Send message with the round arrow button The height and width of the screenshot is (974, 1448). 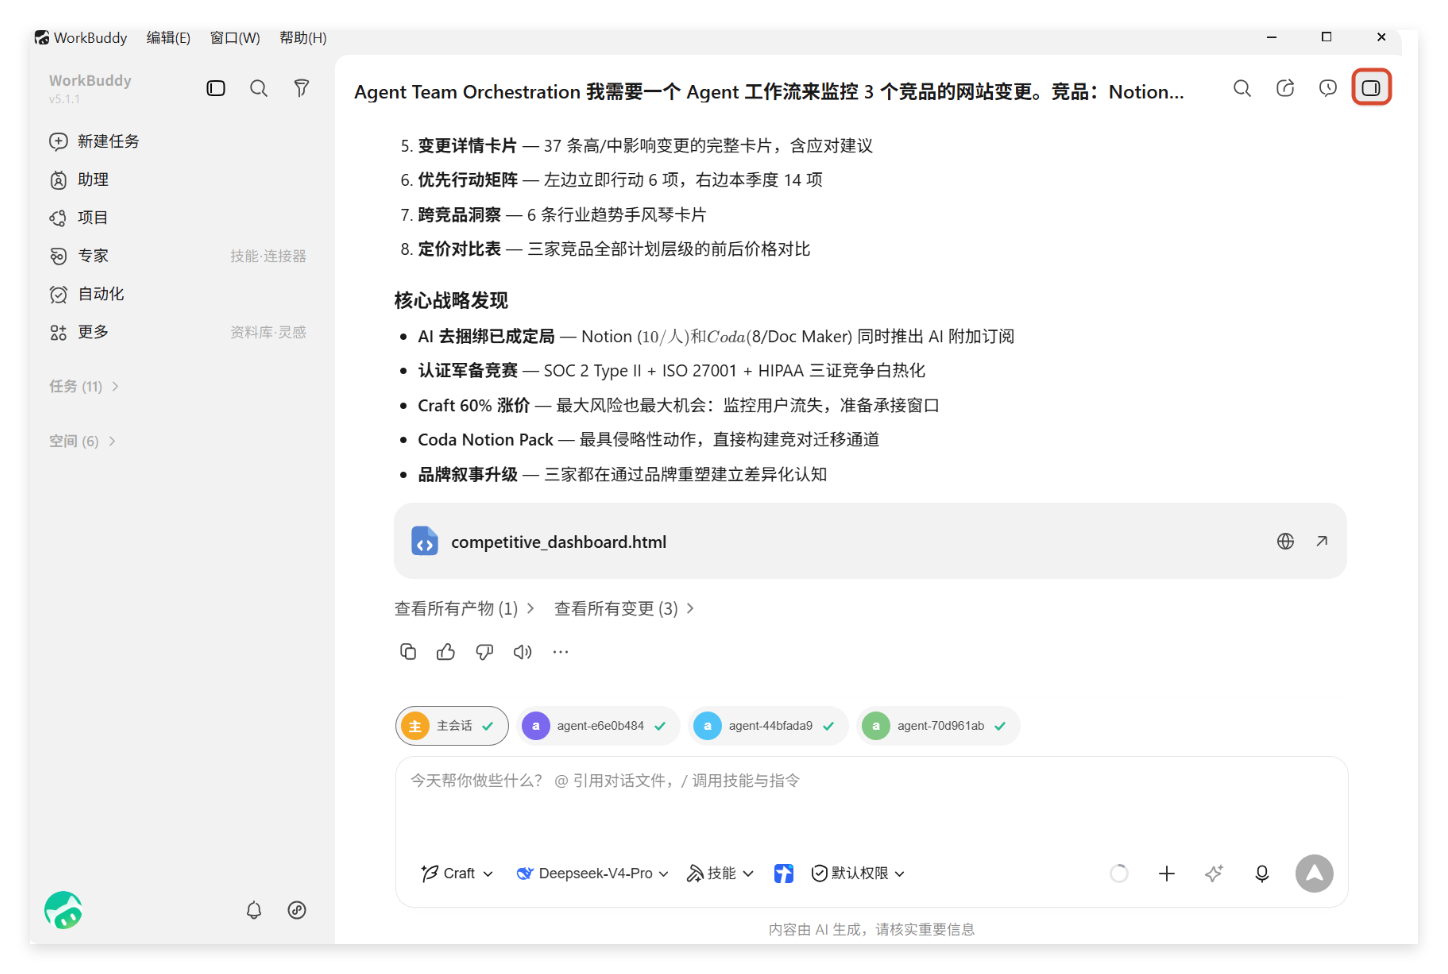1315,873
